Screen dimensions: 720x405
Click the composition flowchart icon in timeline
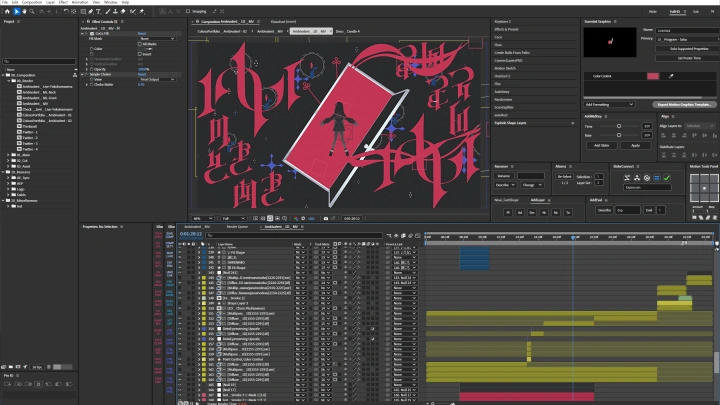tap(389, 236)
